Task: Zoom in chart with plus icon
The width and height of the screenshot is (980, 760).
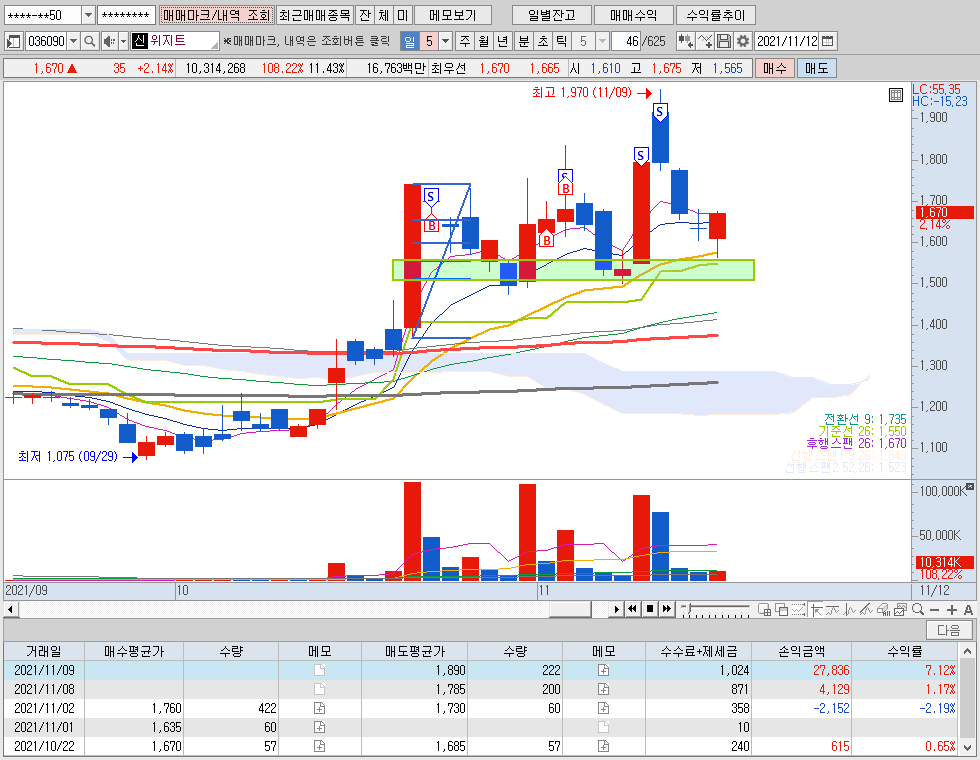Action: (952, 609)
